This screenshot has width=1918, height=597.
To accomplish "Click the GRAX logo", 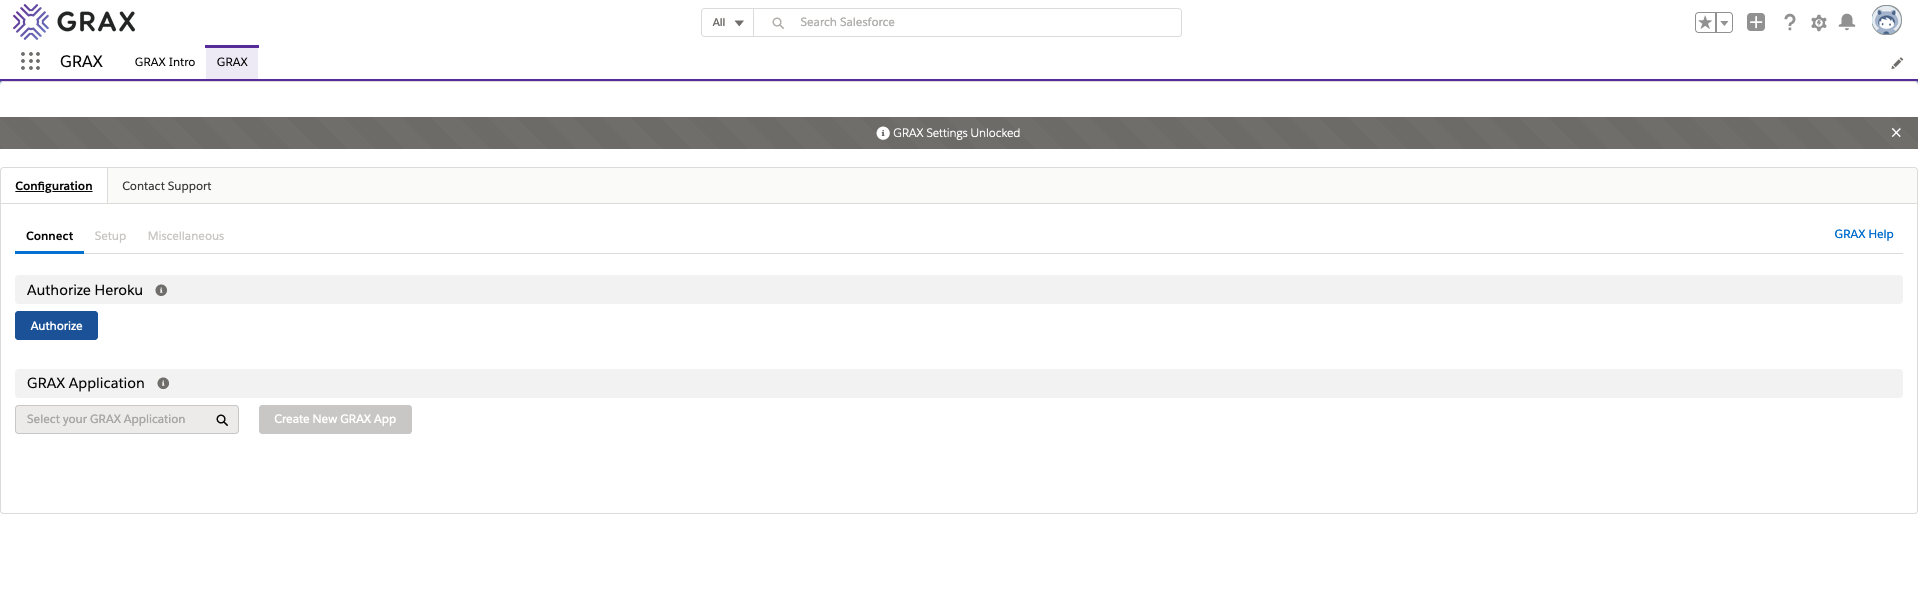I will coord(74,21).
